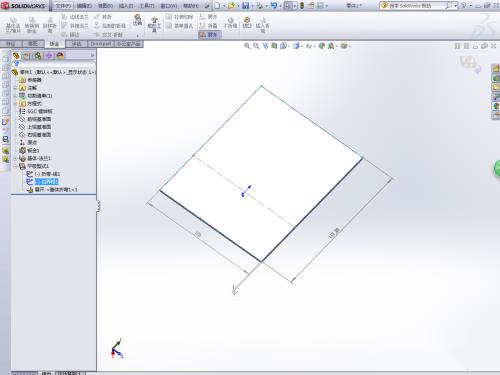Collapse the flat pattern tree node
500x375 pixels.
[15, 166]
